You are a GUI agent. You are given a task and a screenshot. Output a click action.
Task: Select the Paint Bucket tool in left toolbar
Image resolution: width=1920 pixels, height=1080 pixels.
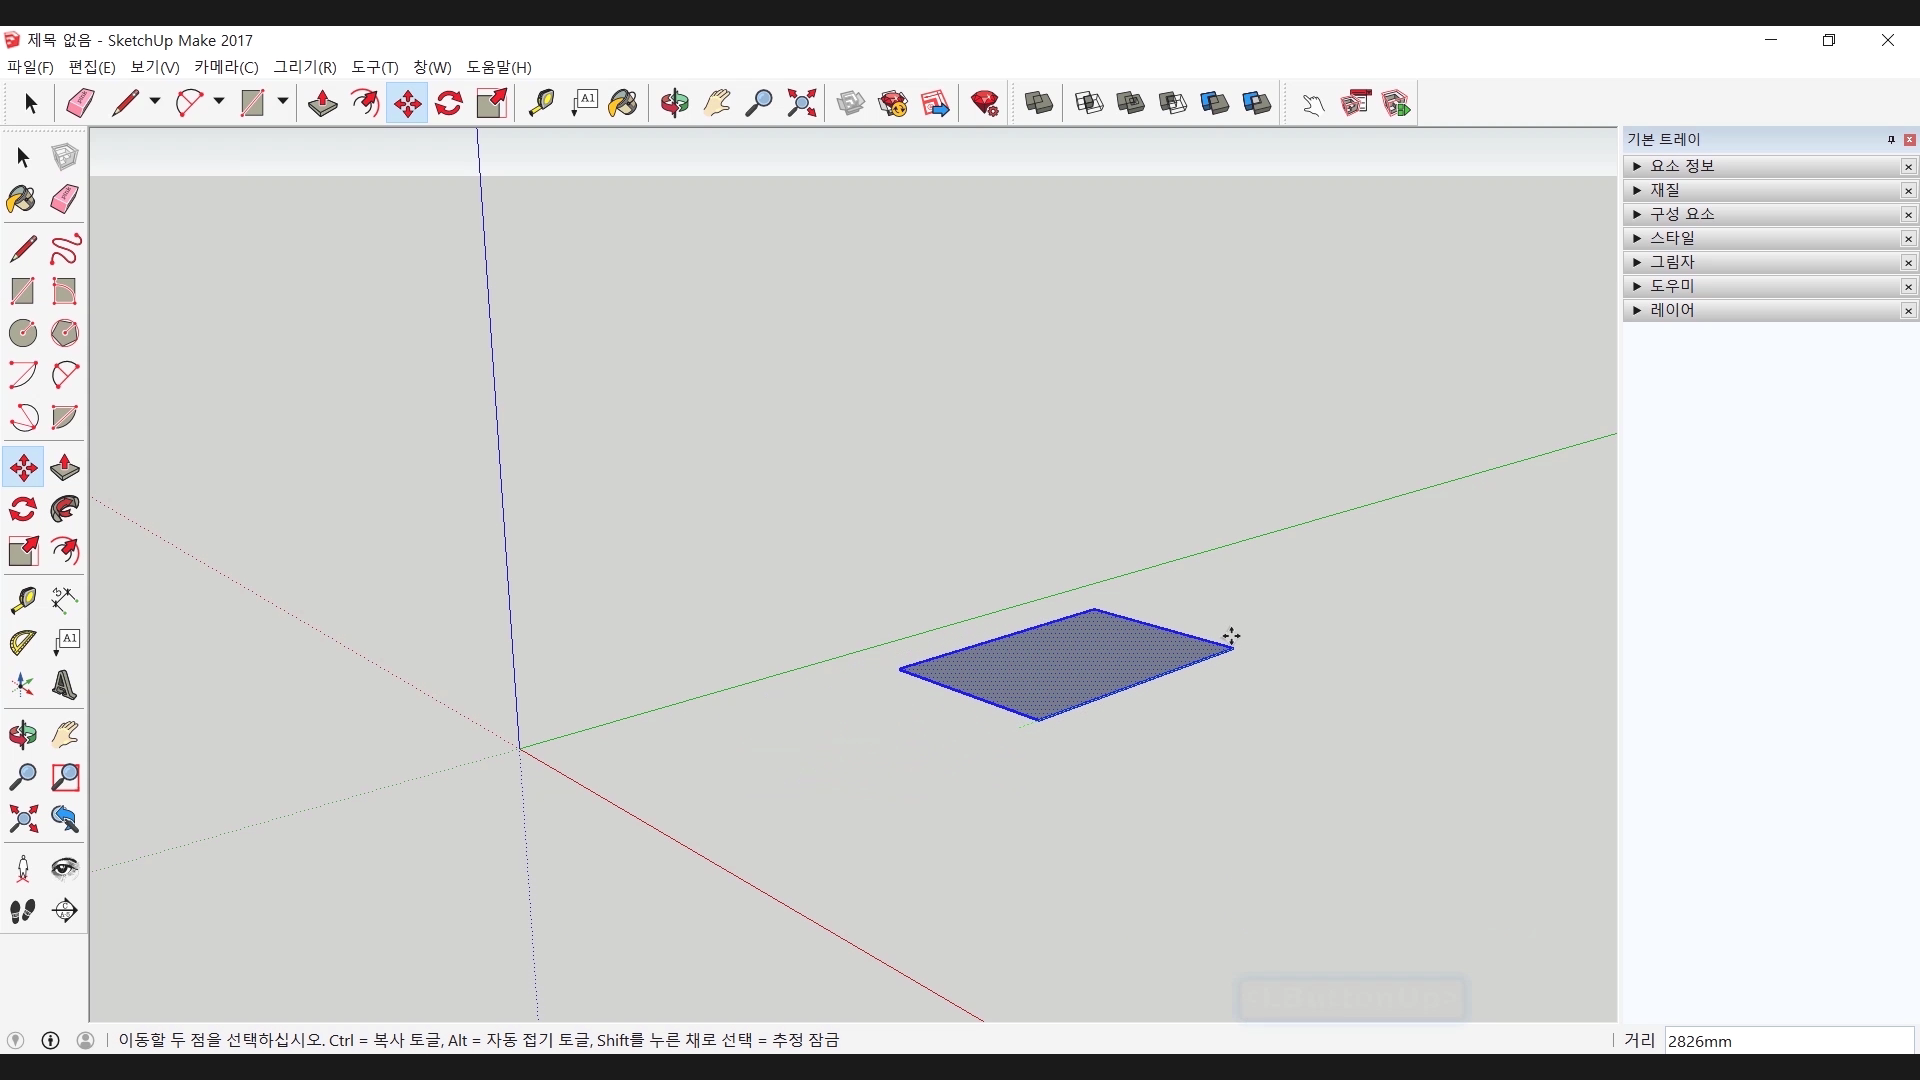(22, 199)
